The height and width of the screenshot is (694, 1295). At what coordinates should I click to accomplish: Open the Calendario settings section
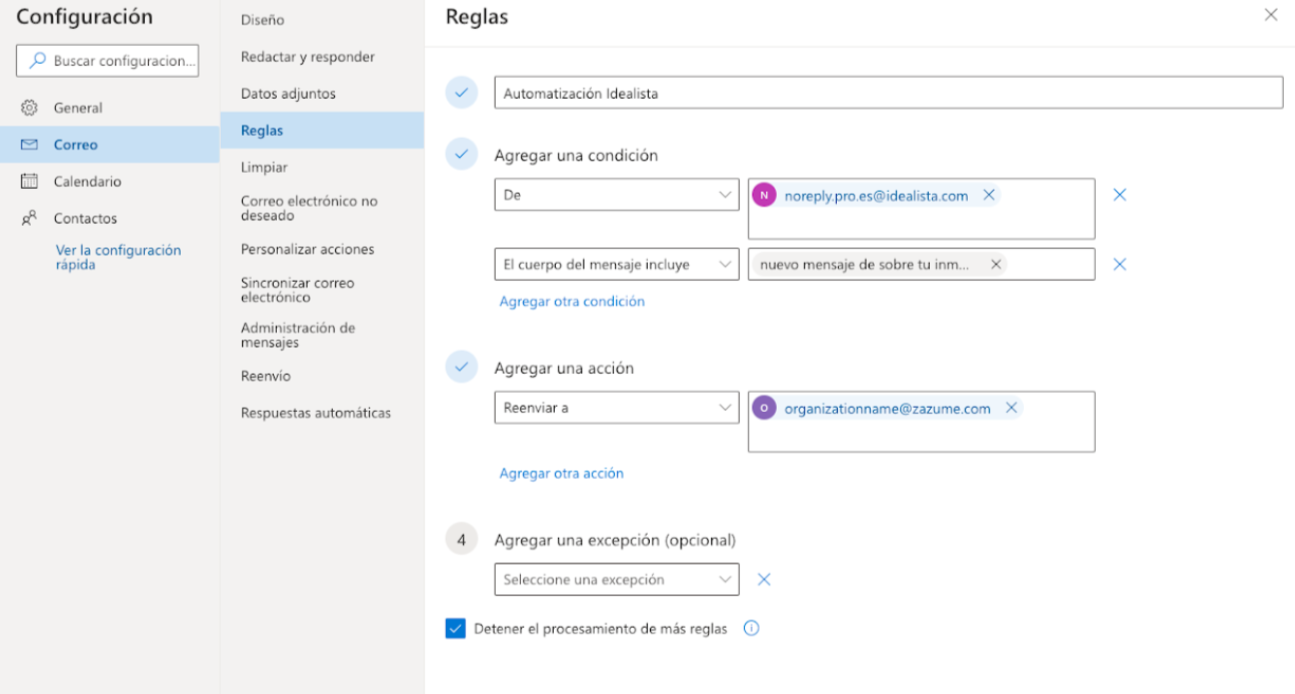point(87,182)
